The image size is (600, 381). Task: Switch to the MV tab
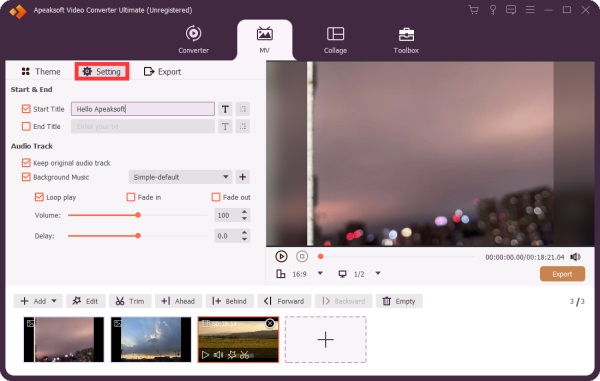point(264,40)
